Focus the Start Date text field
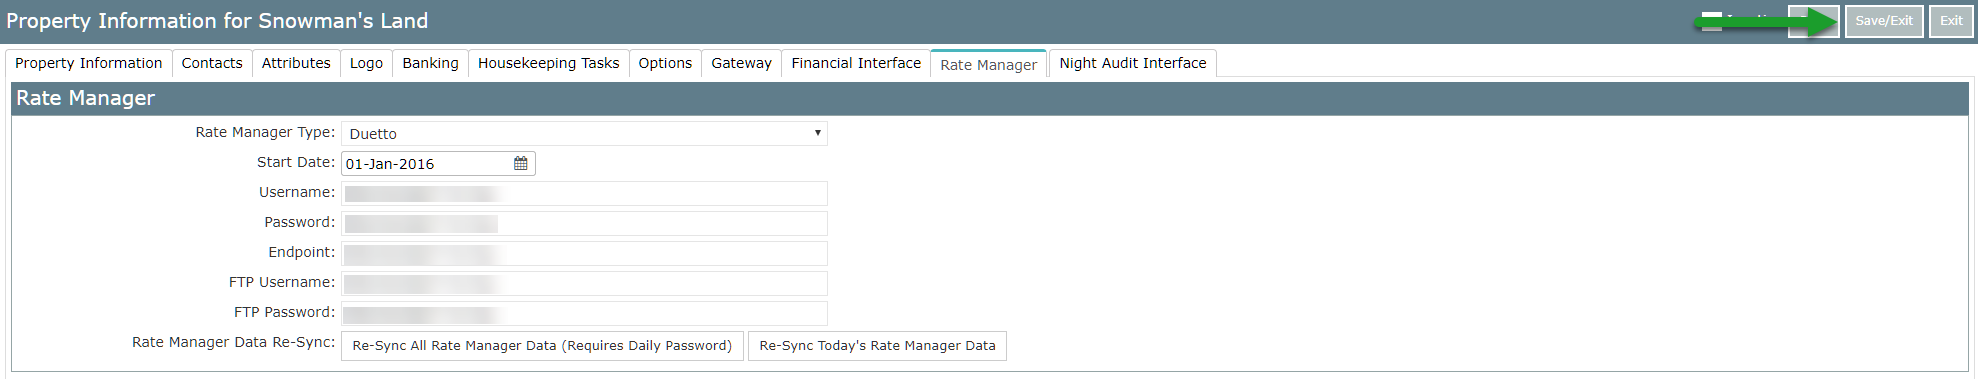 coord(427,163)
